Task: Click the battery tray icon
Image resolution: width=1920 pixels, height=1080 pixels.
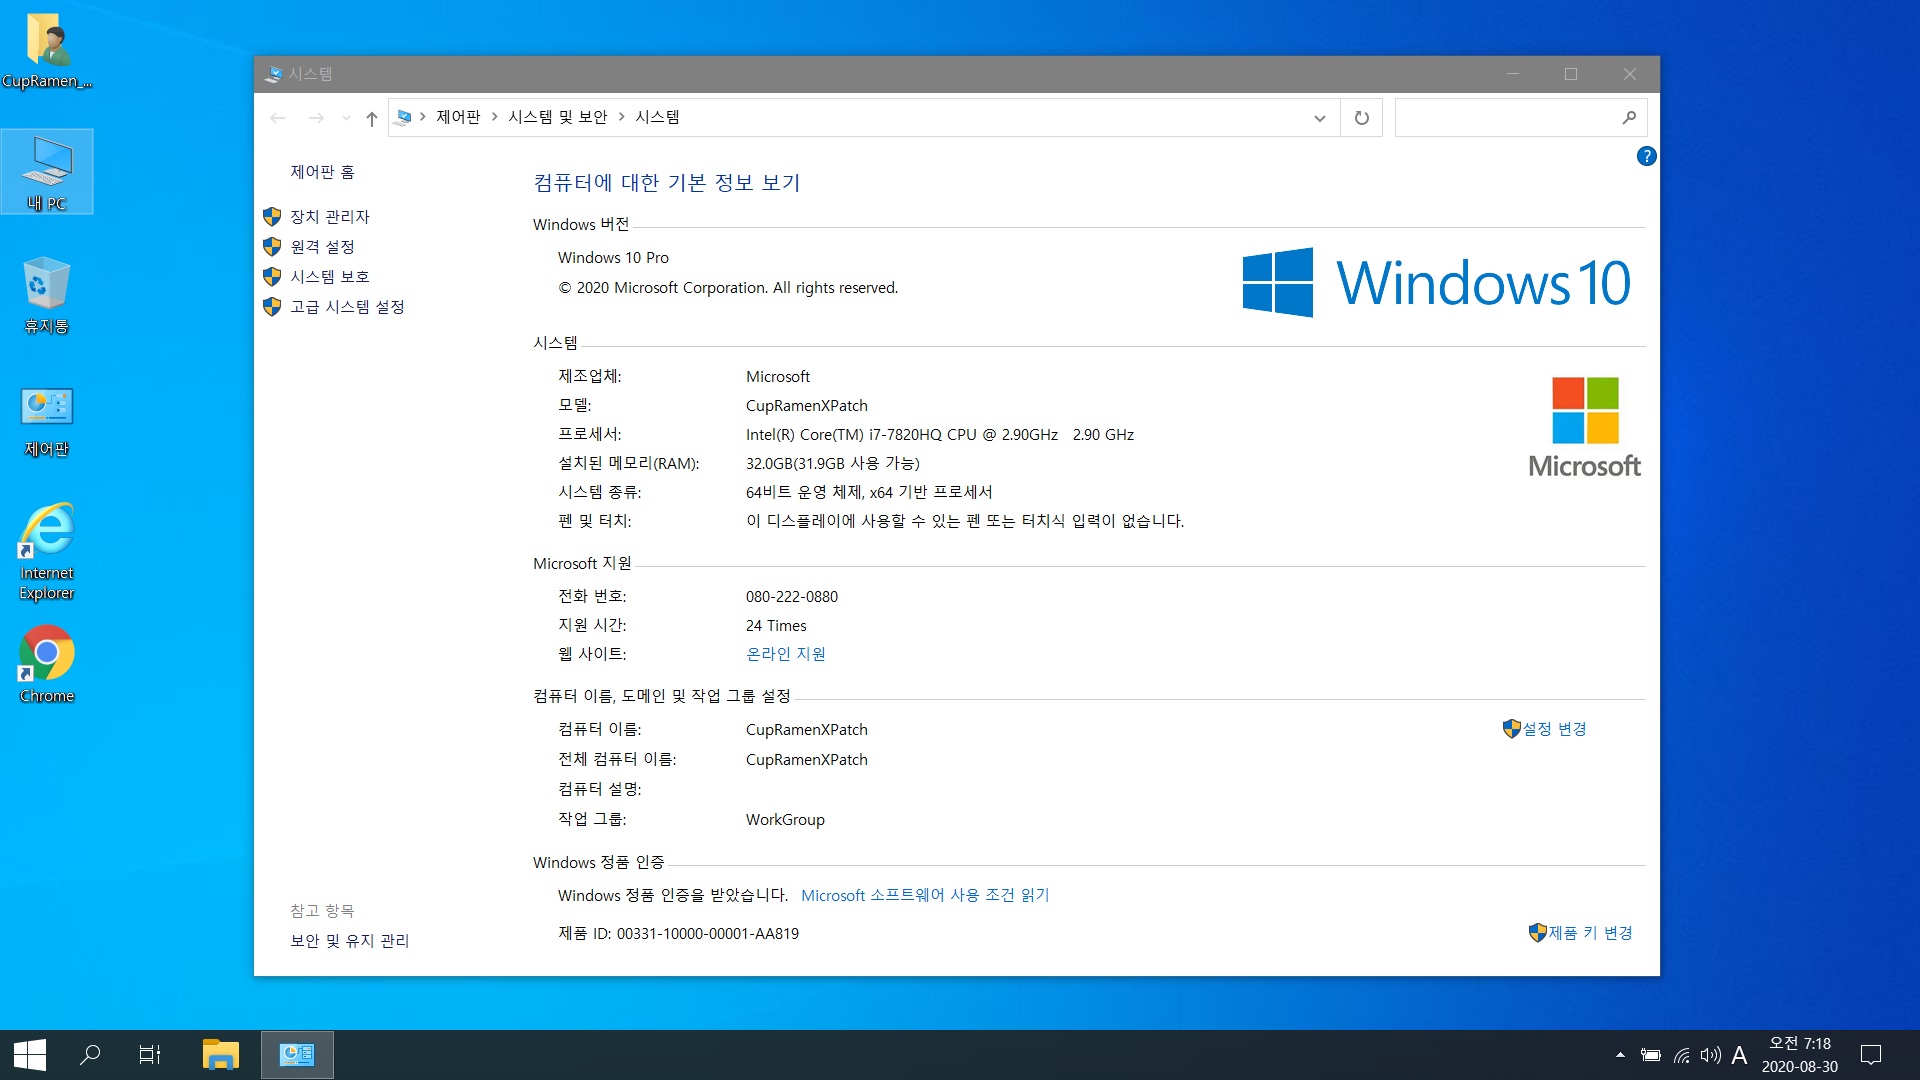Action: click(1651, 1055)
